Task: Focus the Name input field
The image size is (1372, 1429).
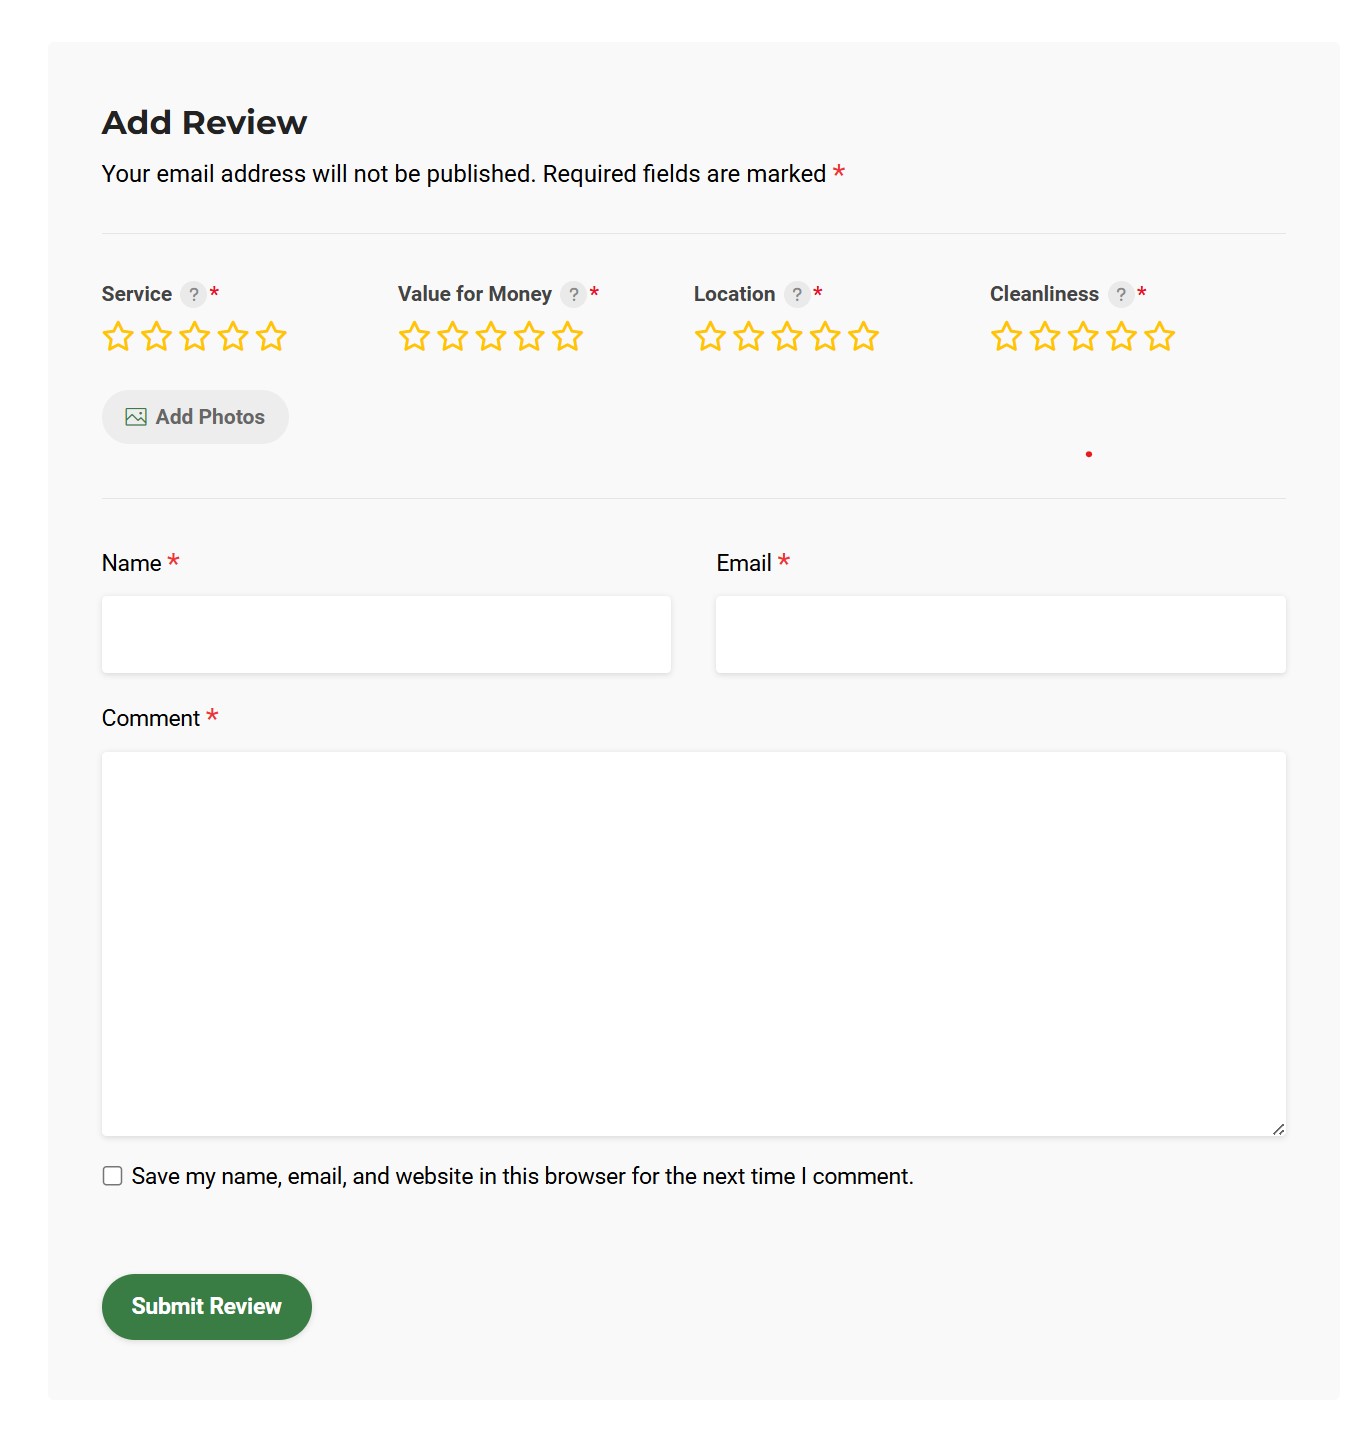Action: point(386,635)
